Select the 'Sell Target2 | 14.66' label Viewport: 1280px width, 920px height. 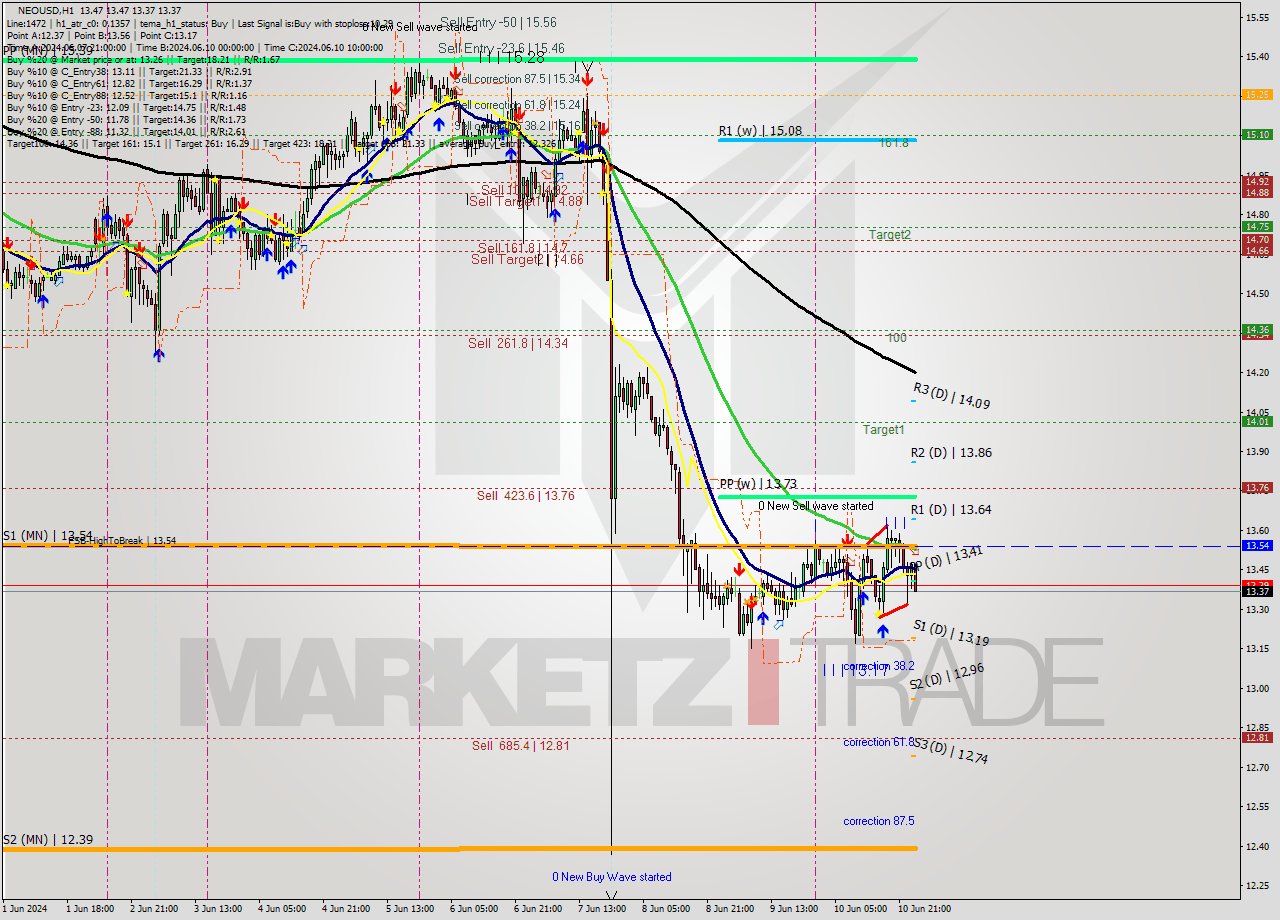click(528, 259)
